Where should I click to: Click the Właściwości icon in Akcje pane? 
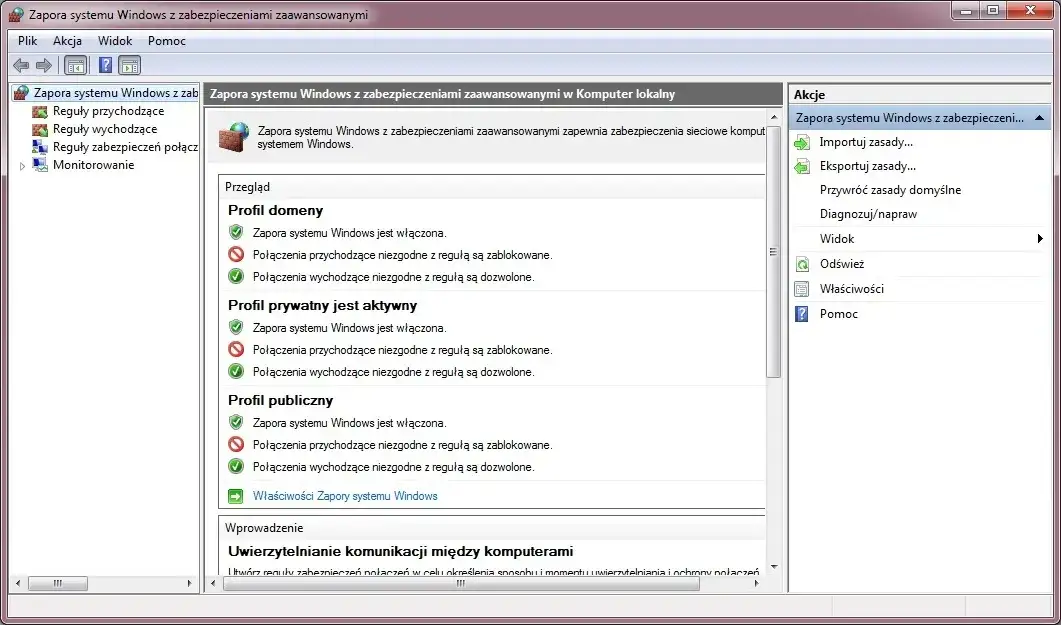click(802, 288)
